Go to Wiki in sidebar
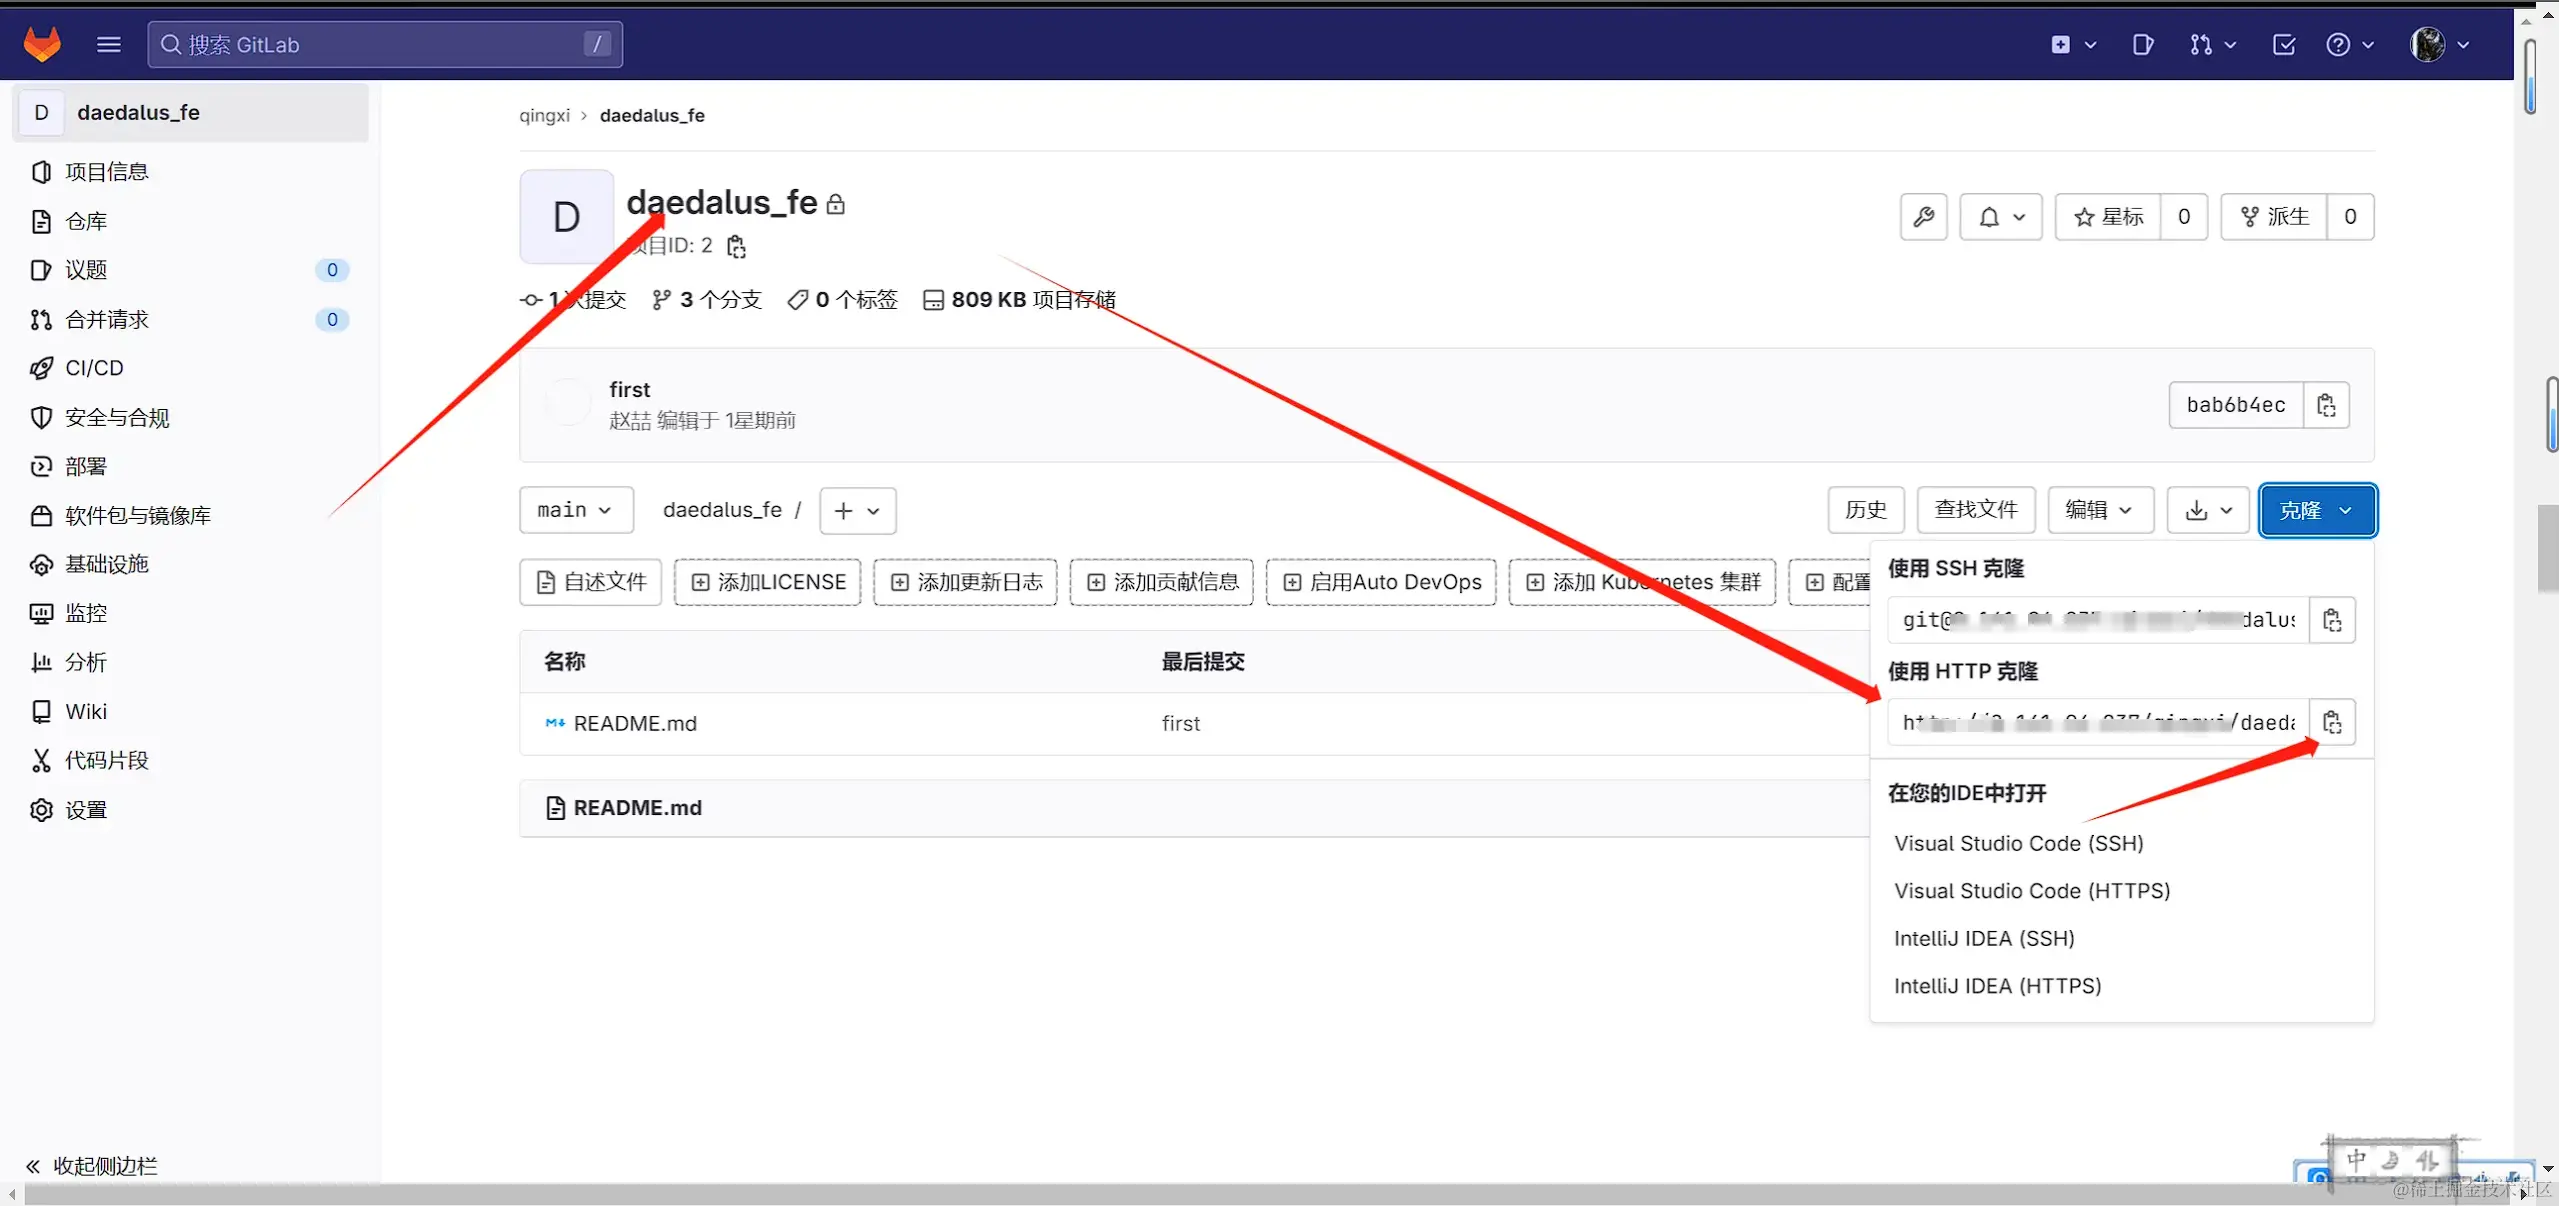The width and height of the screenshot is (2559, 1206). (x=86, y=711)
